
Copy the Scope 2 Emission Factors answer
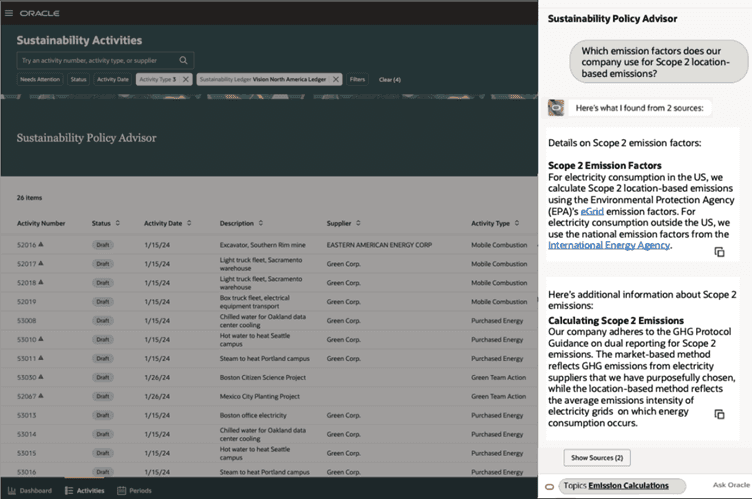(719, 252)
